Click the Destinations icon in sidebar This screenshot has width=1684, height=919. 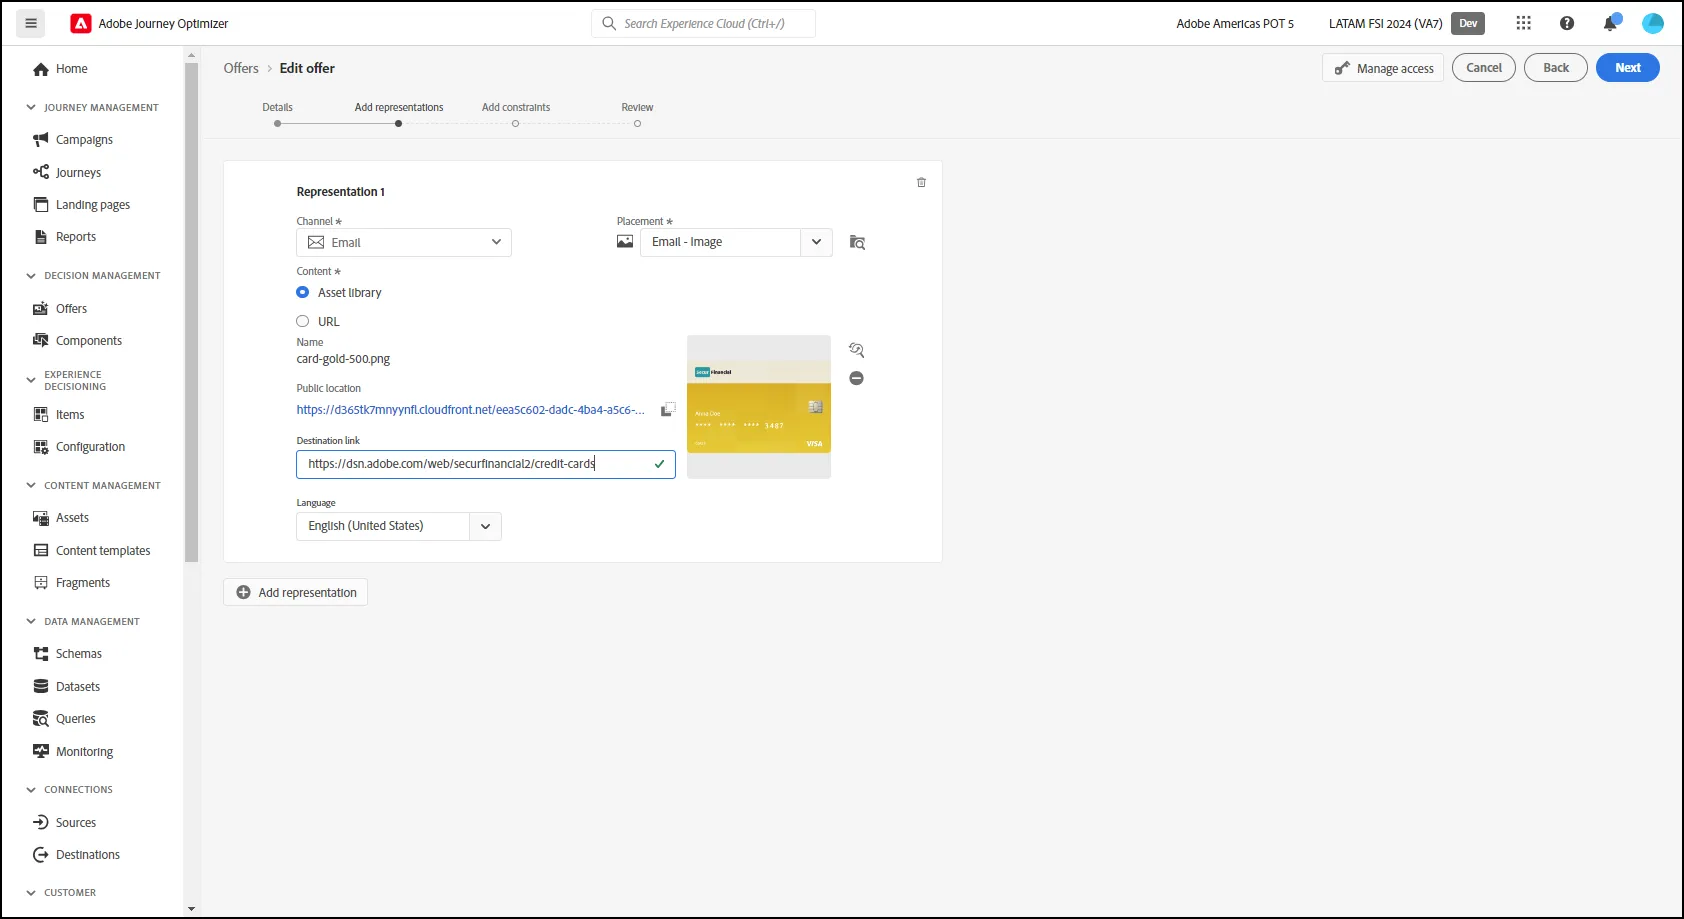(x=41, y=855)
